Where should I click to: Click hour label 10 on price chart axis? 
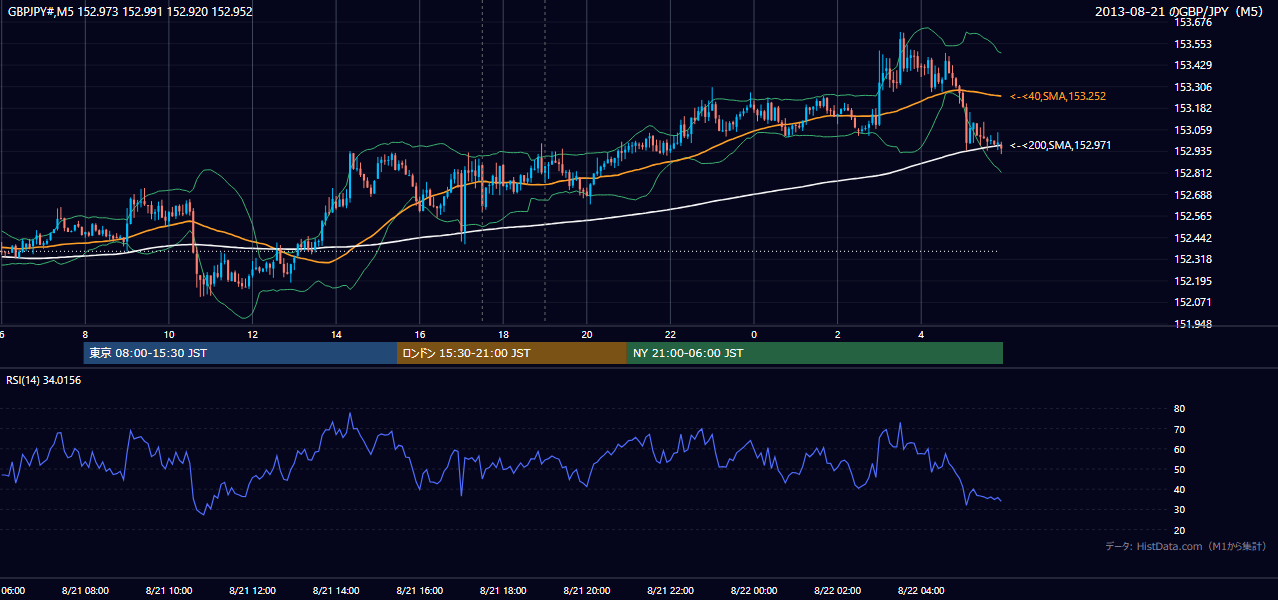click(169, 335)
